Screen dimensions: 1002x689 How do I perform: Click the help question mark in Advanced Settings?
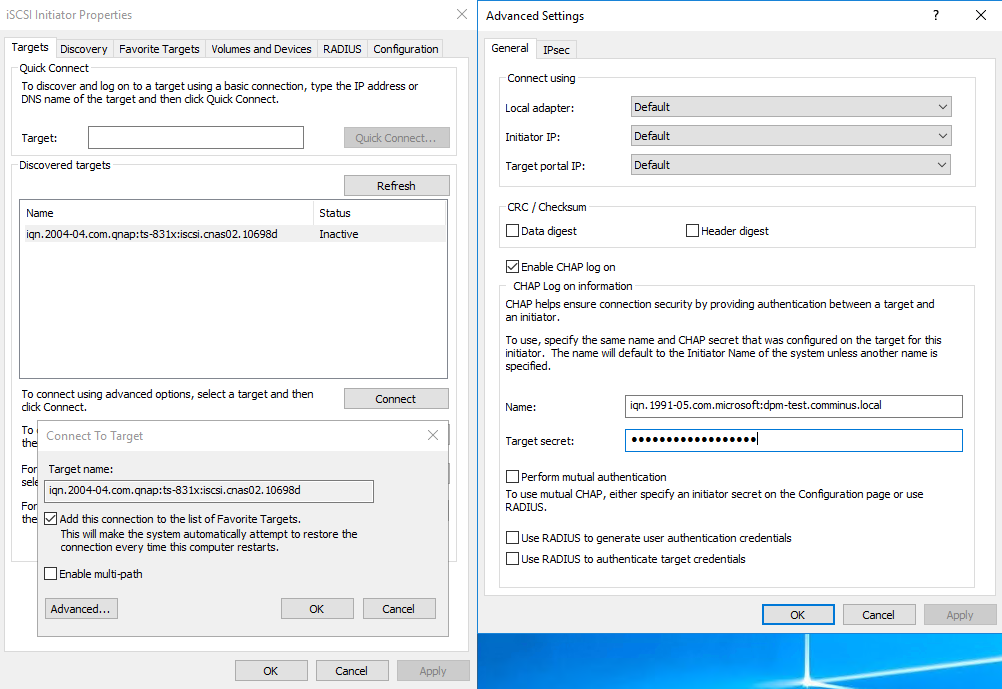click(x=936, y=15)
